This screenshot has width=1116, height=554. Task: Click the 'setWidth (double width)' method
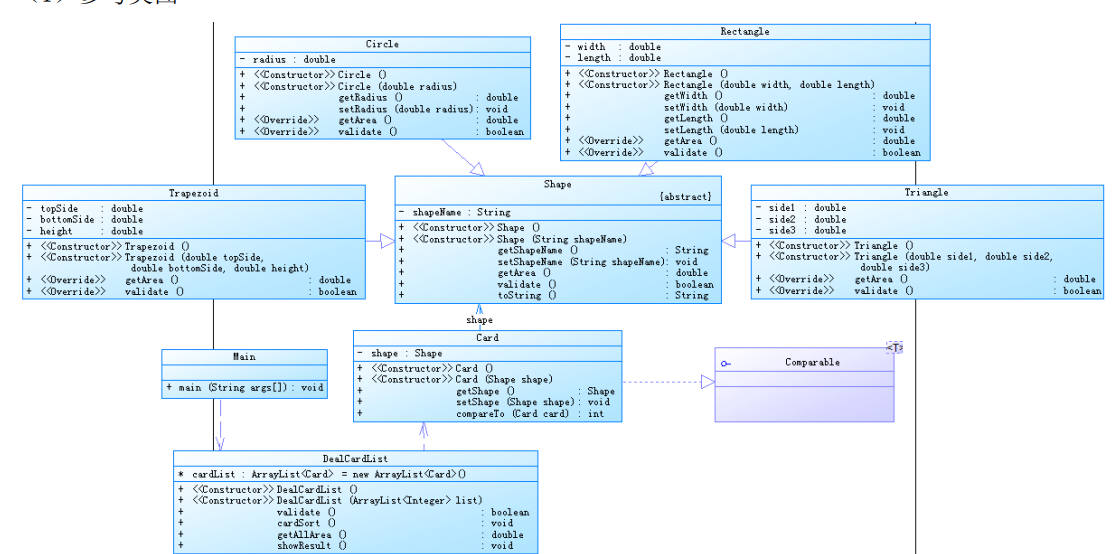click(x=726, y=107)
